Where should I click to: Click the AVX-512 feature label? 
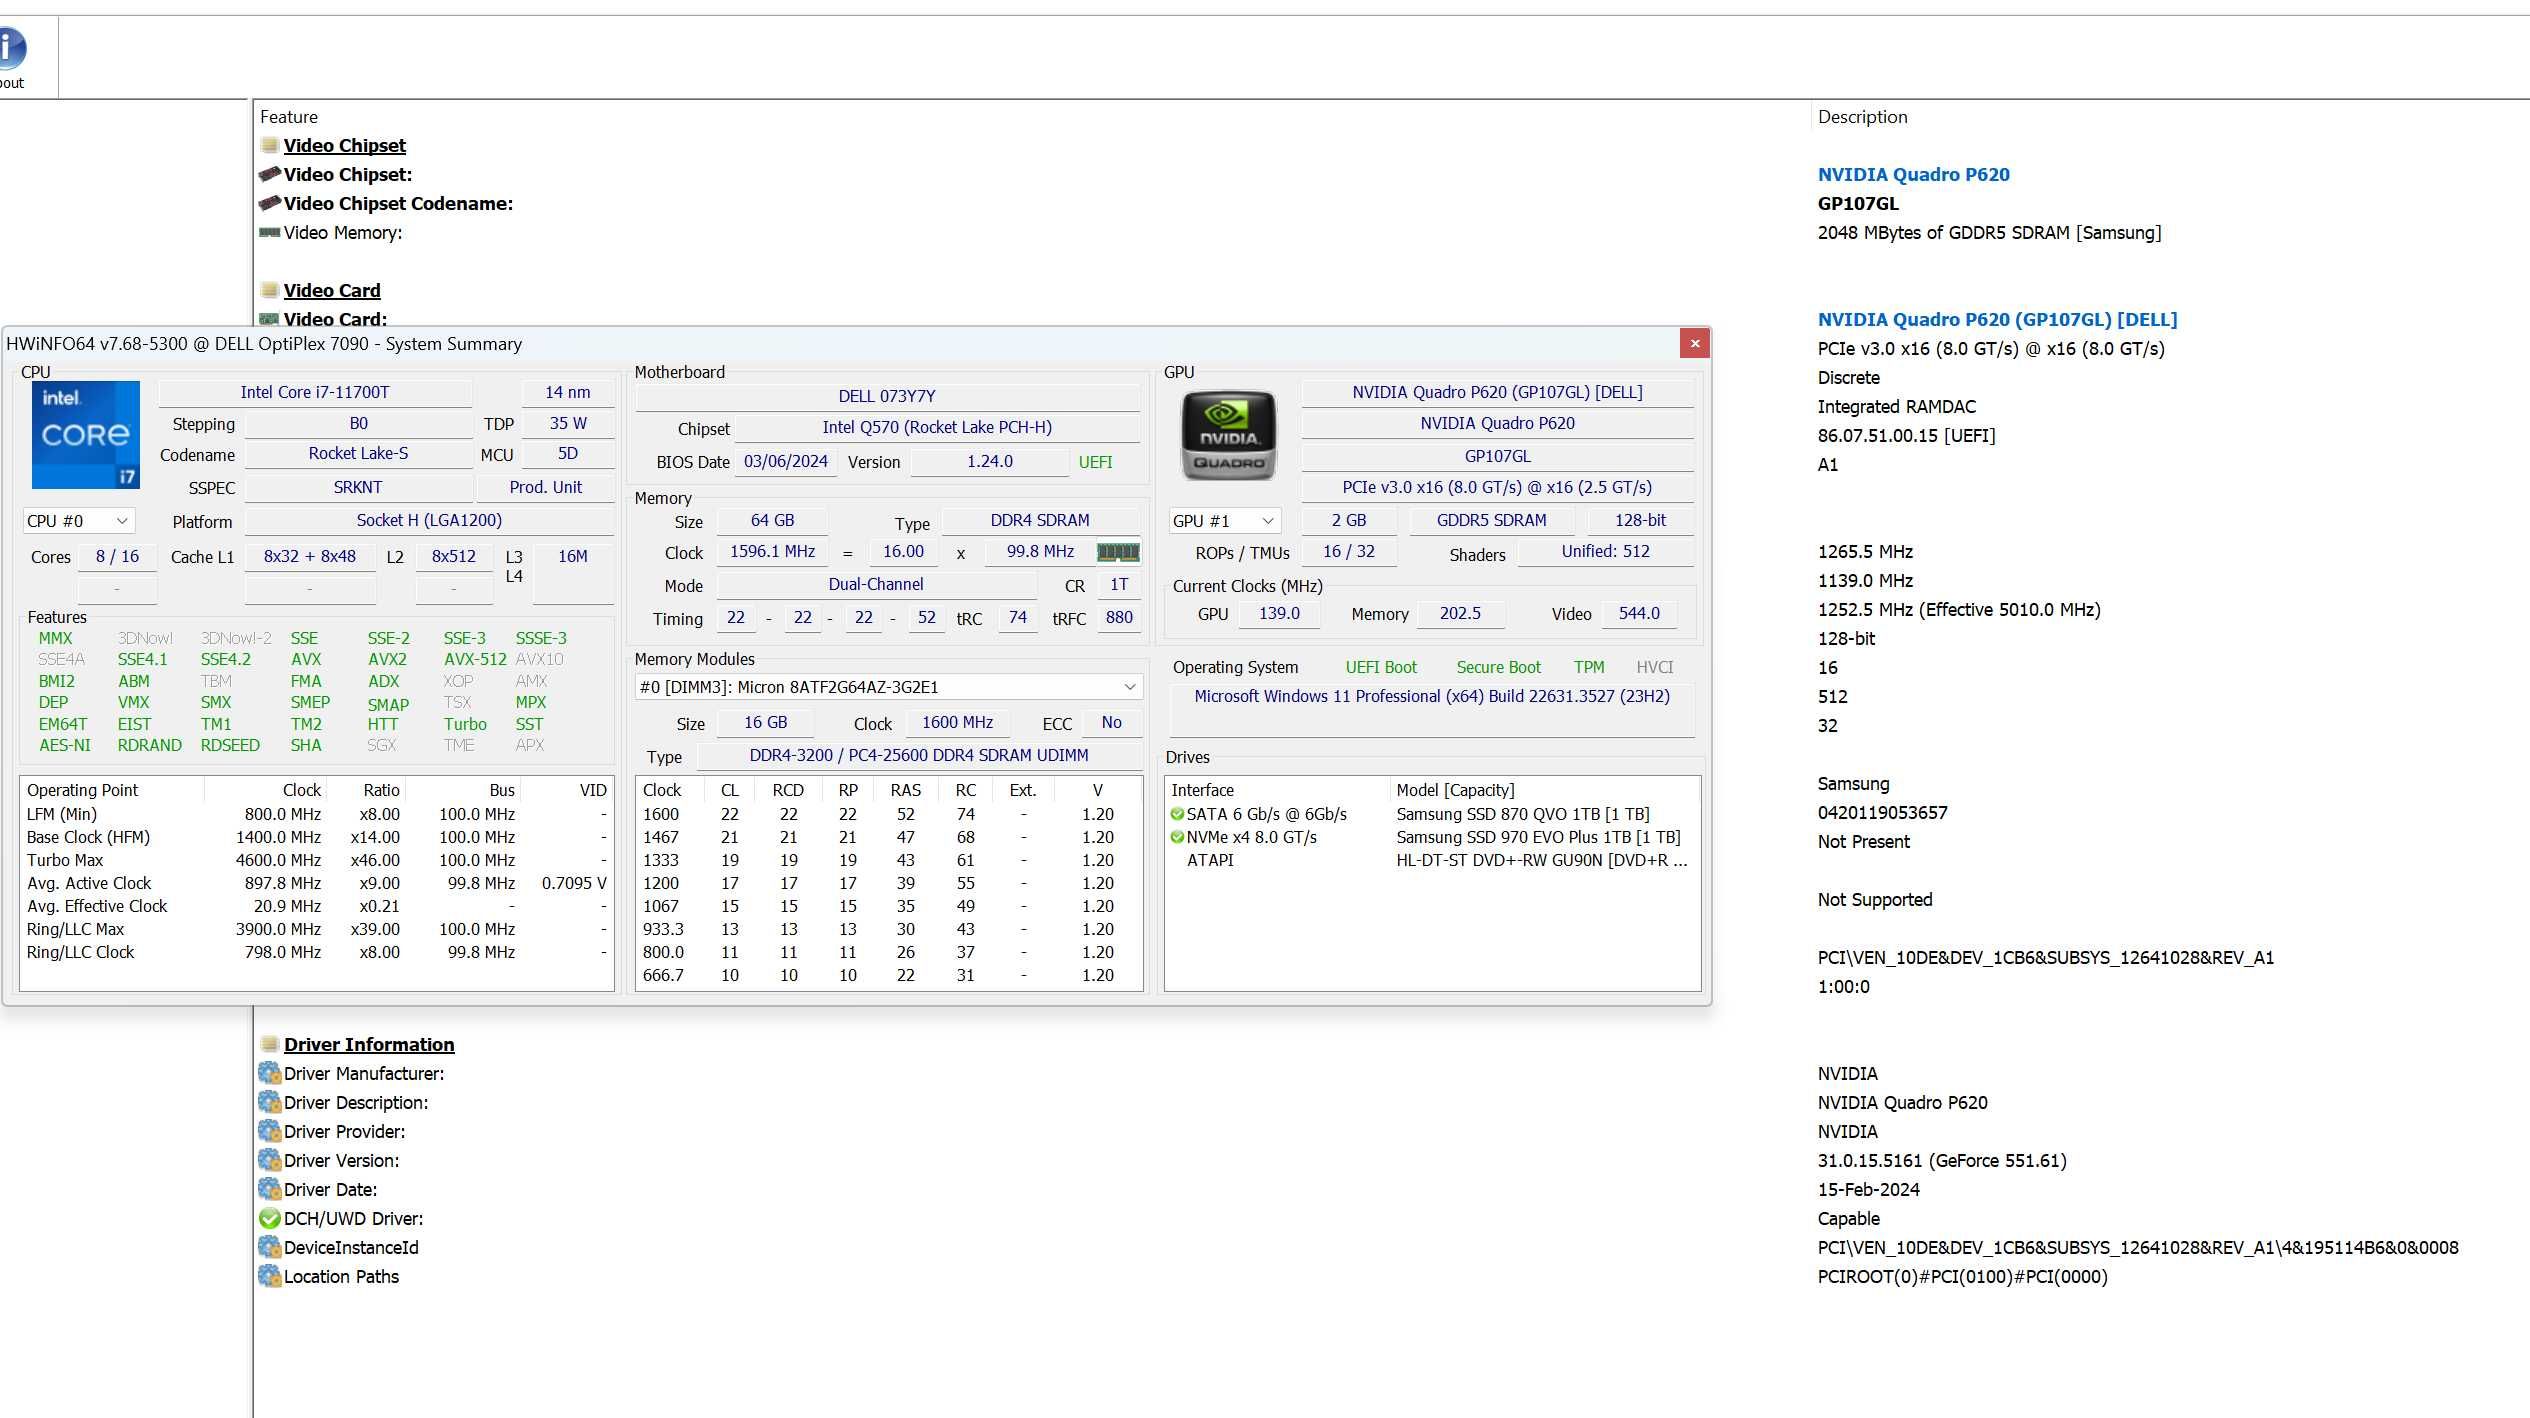[x=475, y=659]
